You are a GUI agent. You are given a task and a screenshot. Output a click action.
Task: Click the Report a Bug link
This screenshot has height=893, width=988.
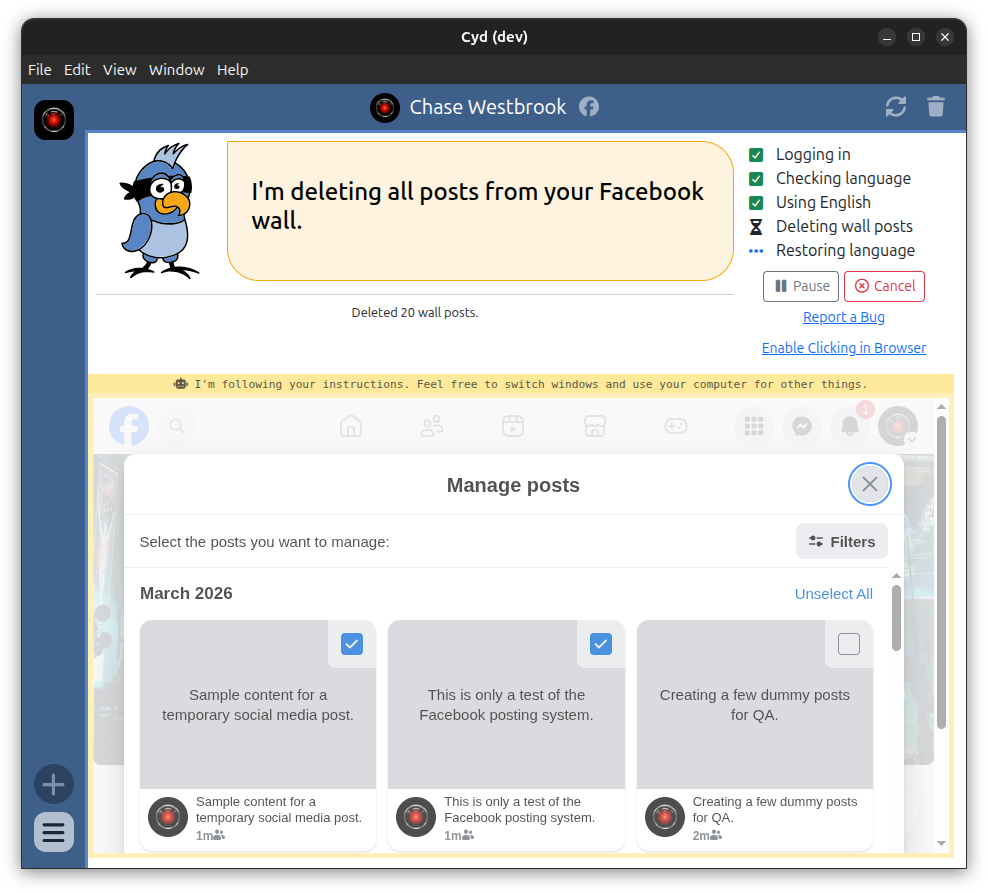(x=843, y=317)
